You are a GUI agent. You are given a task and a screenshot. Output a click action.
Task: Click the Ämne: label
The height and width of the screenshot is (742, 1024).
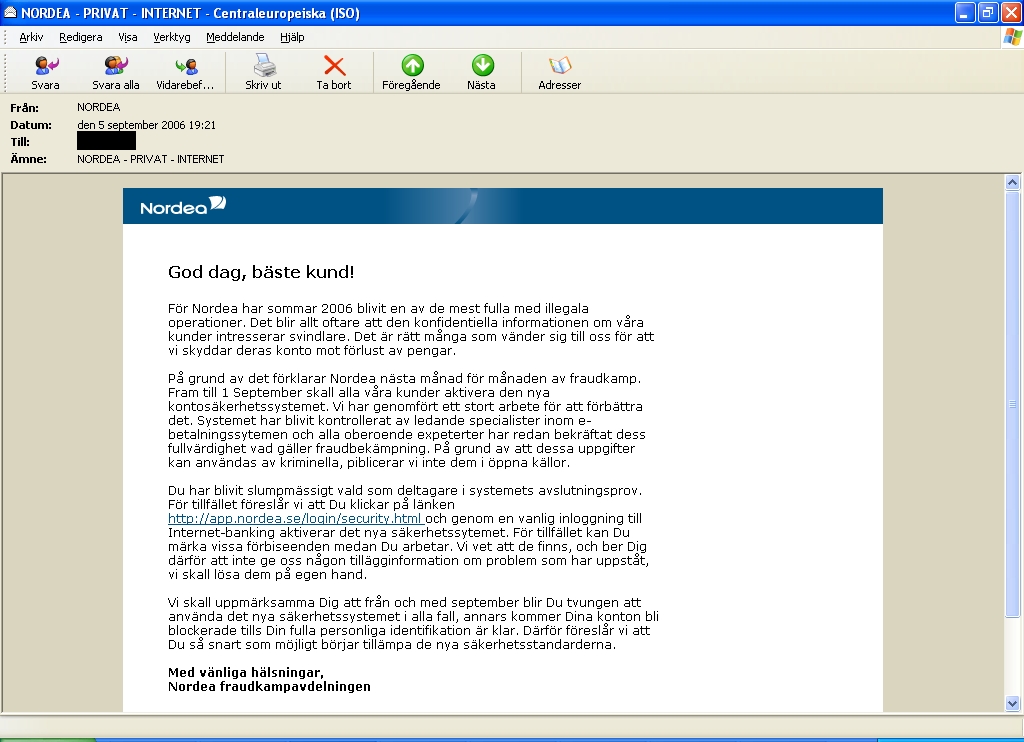pos(28,159)
